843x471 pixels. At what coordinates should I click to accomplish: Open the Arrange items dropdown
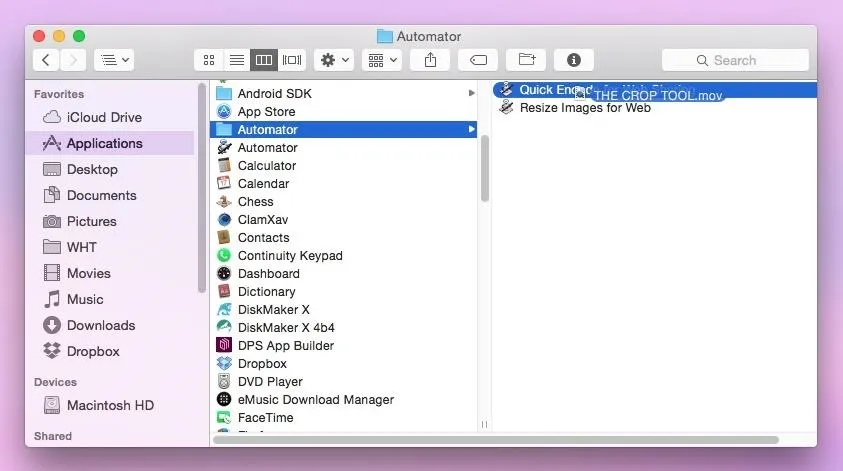point(382,60)
